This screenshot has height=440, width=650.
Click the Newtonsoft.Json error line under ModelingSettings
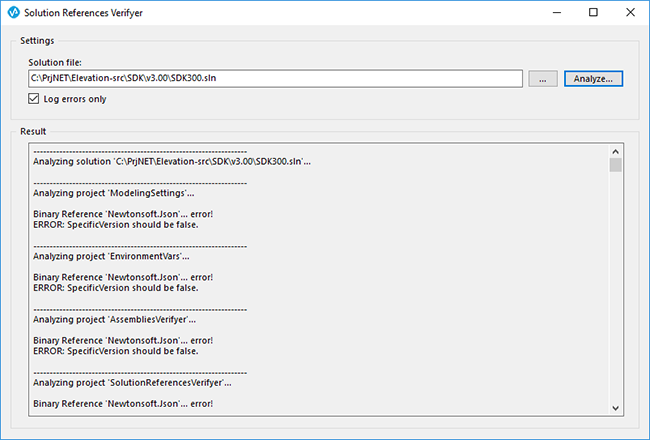point(123,214)
